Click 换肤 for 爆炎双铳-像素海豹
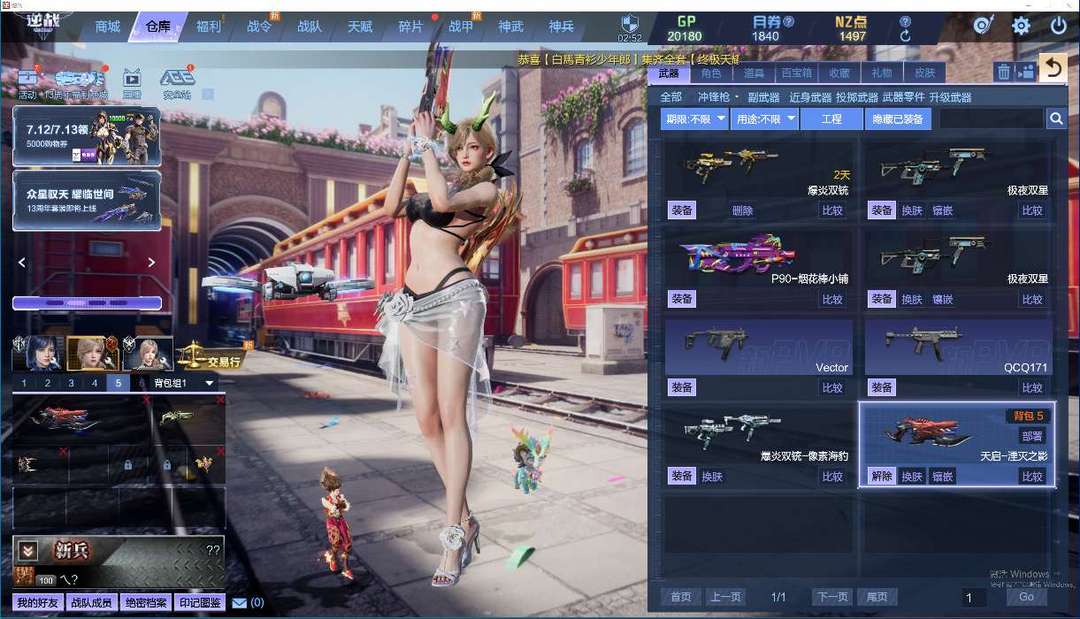Viewport: 1080px width, 619px height. point(712,476)
